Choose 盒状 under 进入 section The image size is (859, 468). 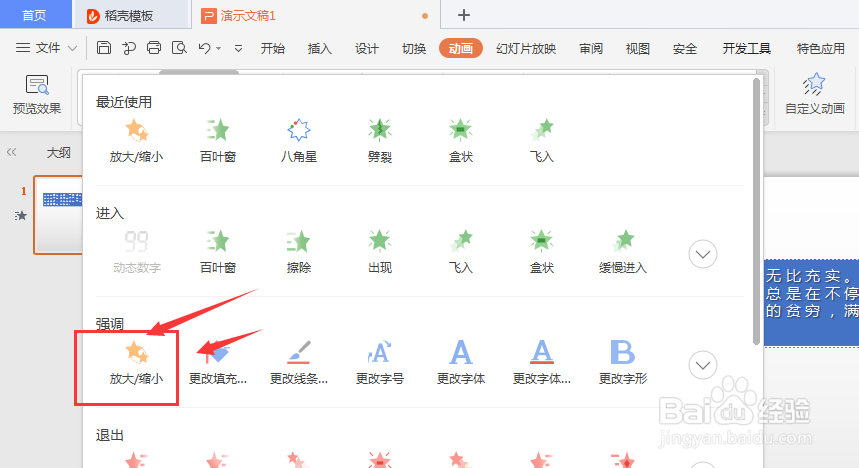click(542, 252)
